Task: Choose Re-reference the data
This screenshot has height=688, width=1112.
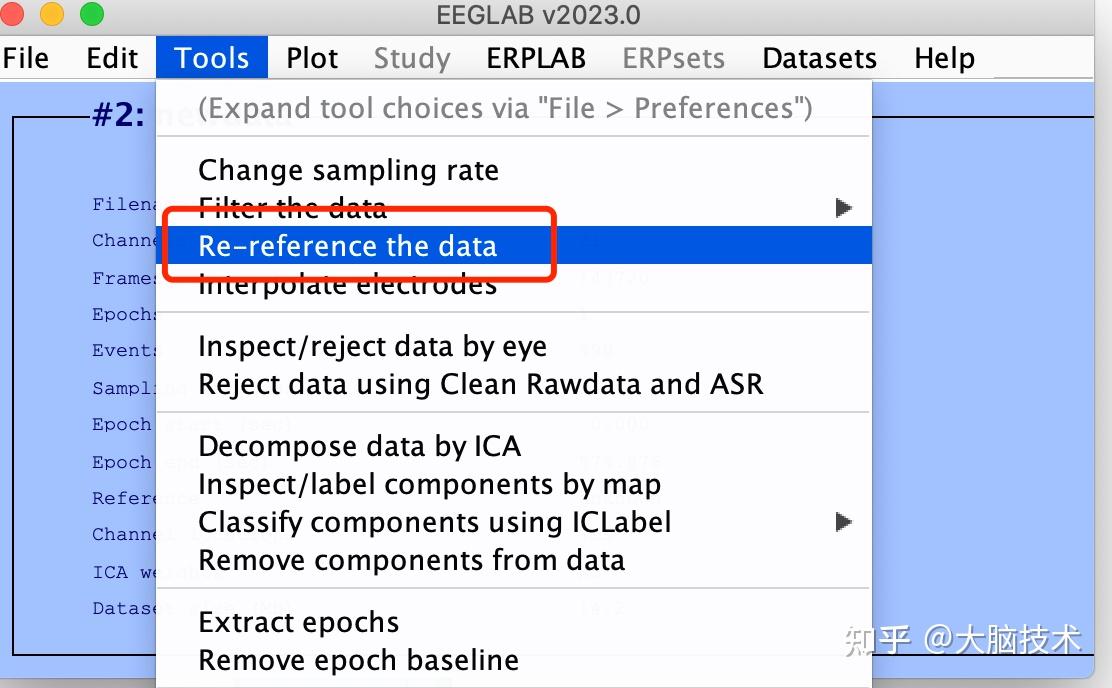Action: tap(348, 246)
